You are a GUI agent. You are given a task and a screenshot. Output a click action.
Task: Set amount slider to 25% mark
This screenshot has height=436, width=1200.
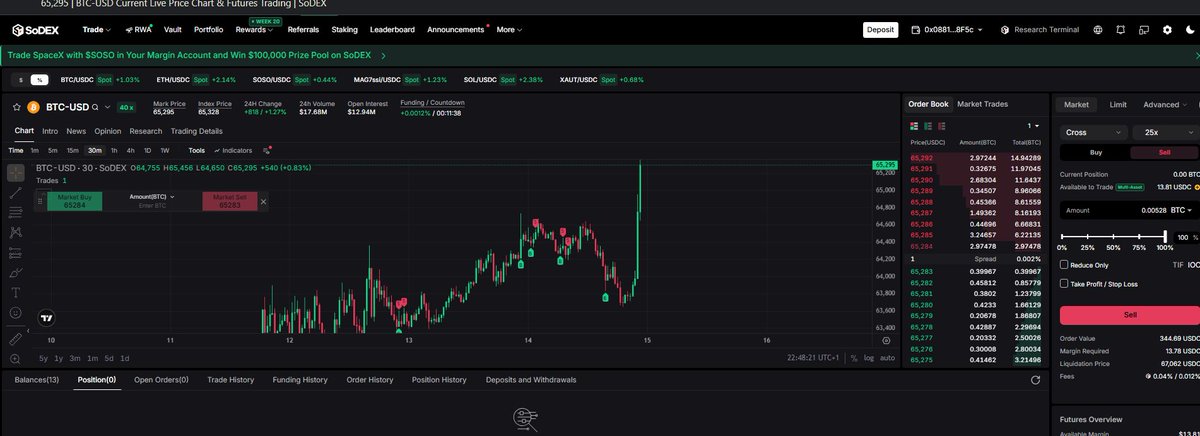1088,236
